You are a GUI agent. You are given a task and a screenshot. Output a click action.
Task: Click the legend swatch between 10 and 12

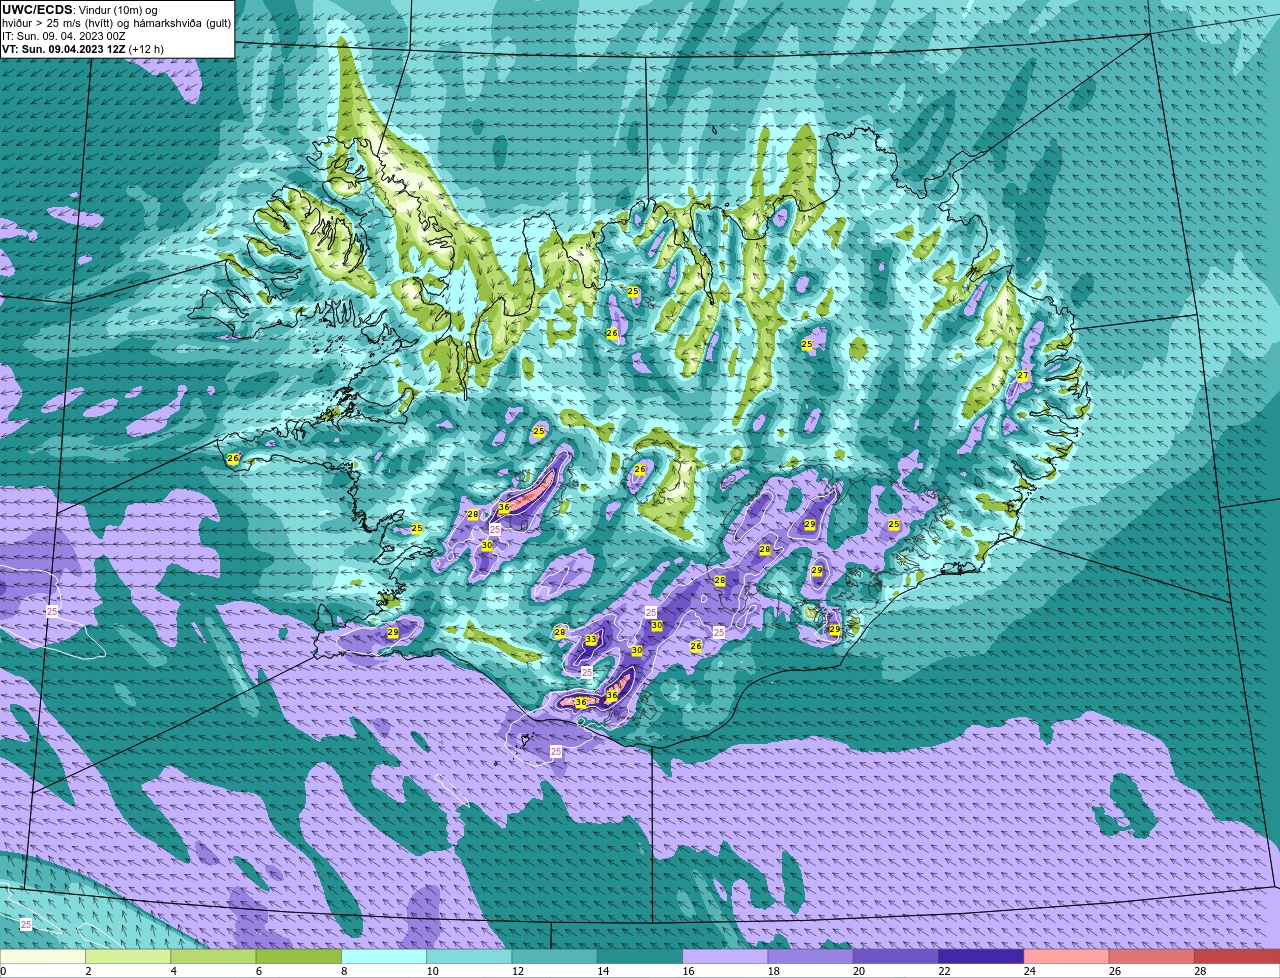point(469,956)
